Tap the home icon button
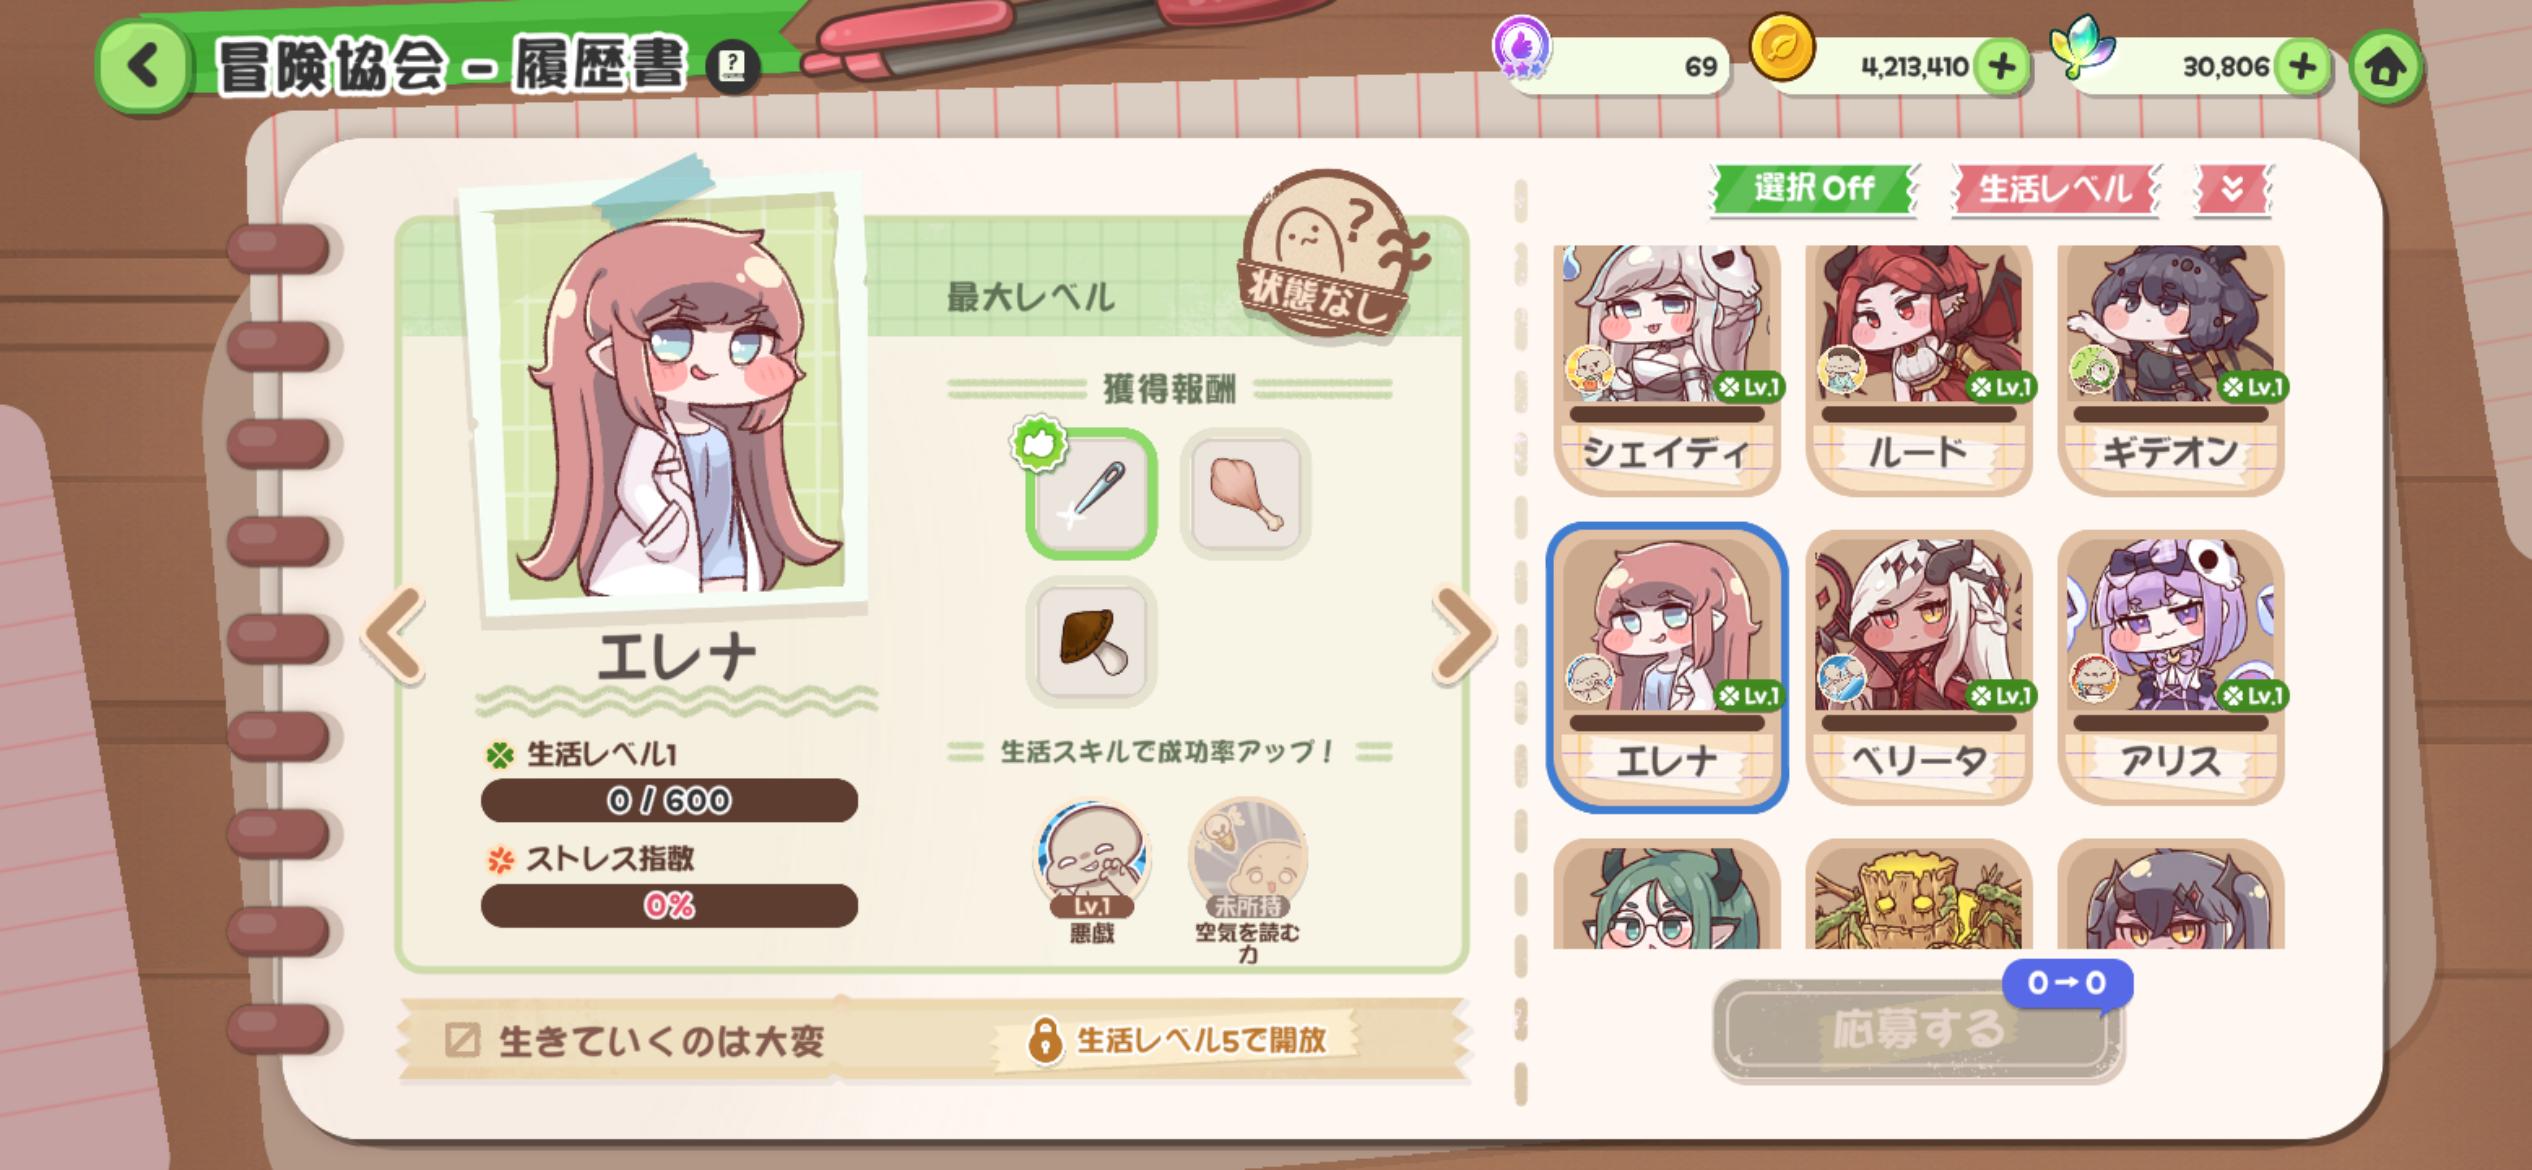This screenshot has height=1170, width=2532. pyautogui.click(x=2386, y=67)
